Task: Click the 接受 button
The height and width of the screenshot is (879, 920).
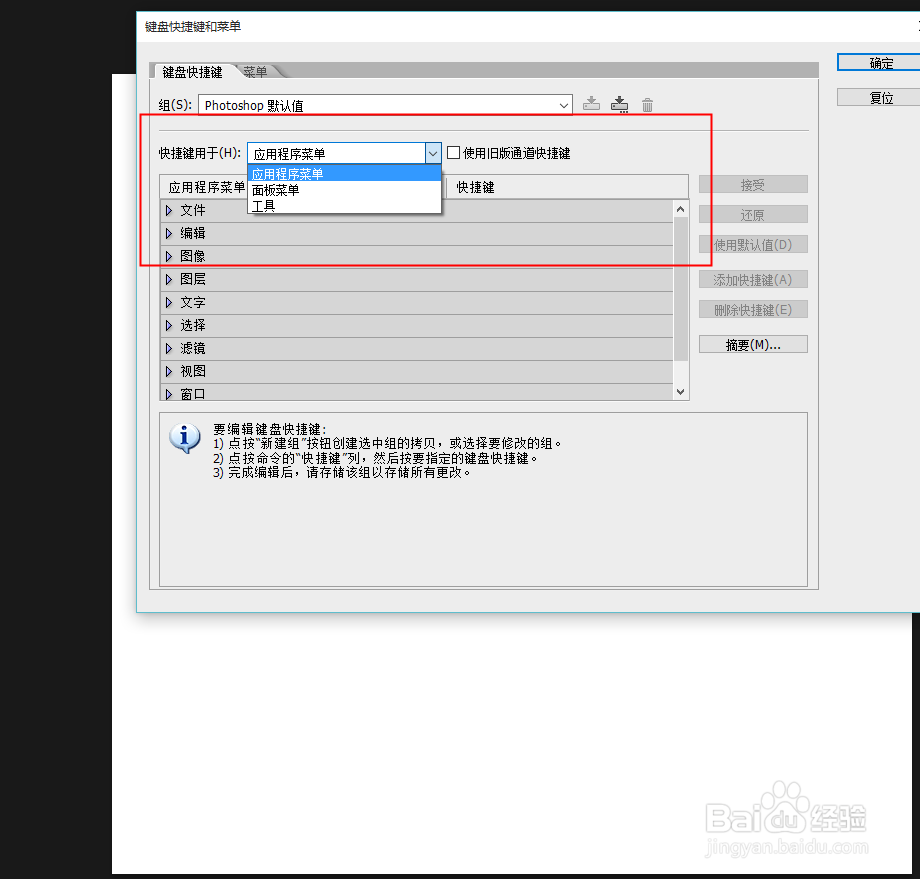Action: 753,185
